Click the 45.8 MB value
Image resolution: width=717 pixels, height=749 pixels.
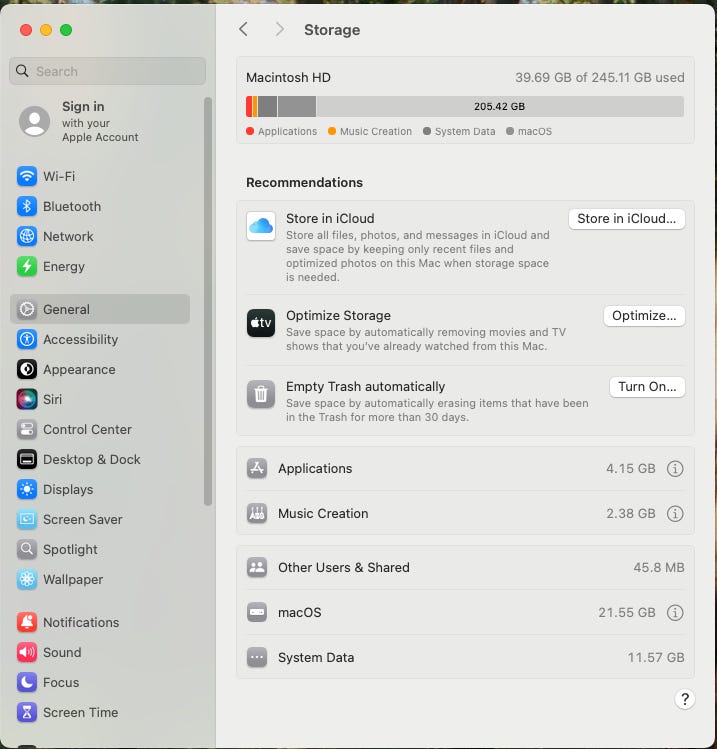point(659,567)
